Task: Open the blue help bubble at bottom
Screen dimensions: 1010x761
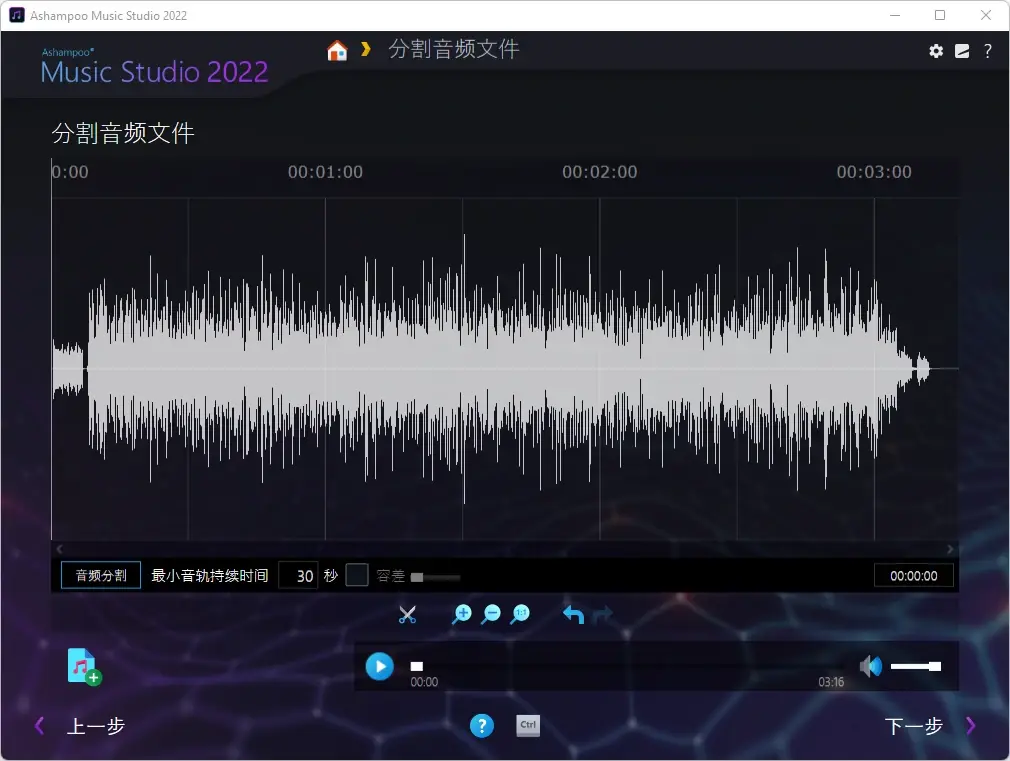Action: 482,726
